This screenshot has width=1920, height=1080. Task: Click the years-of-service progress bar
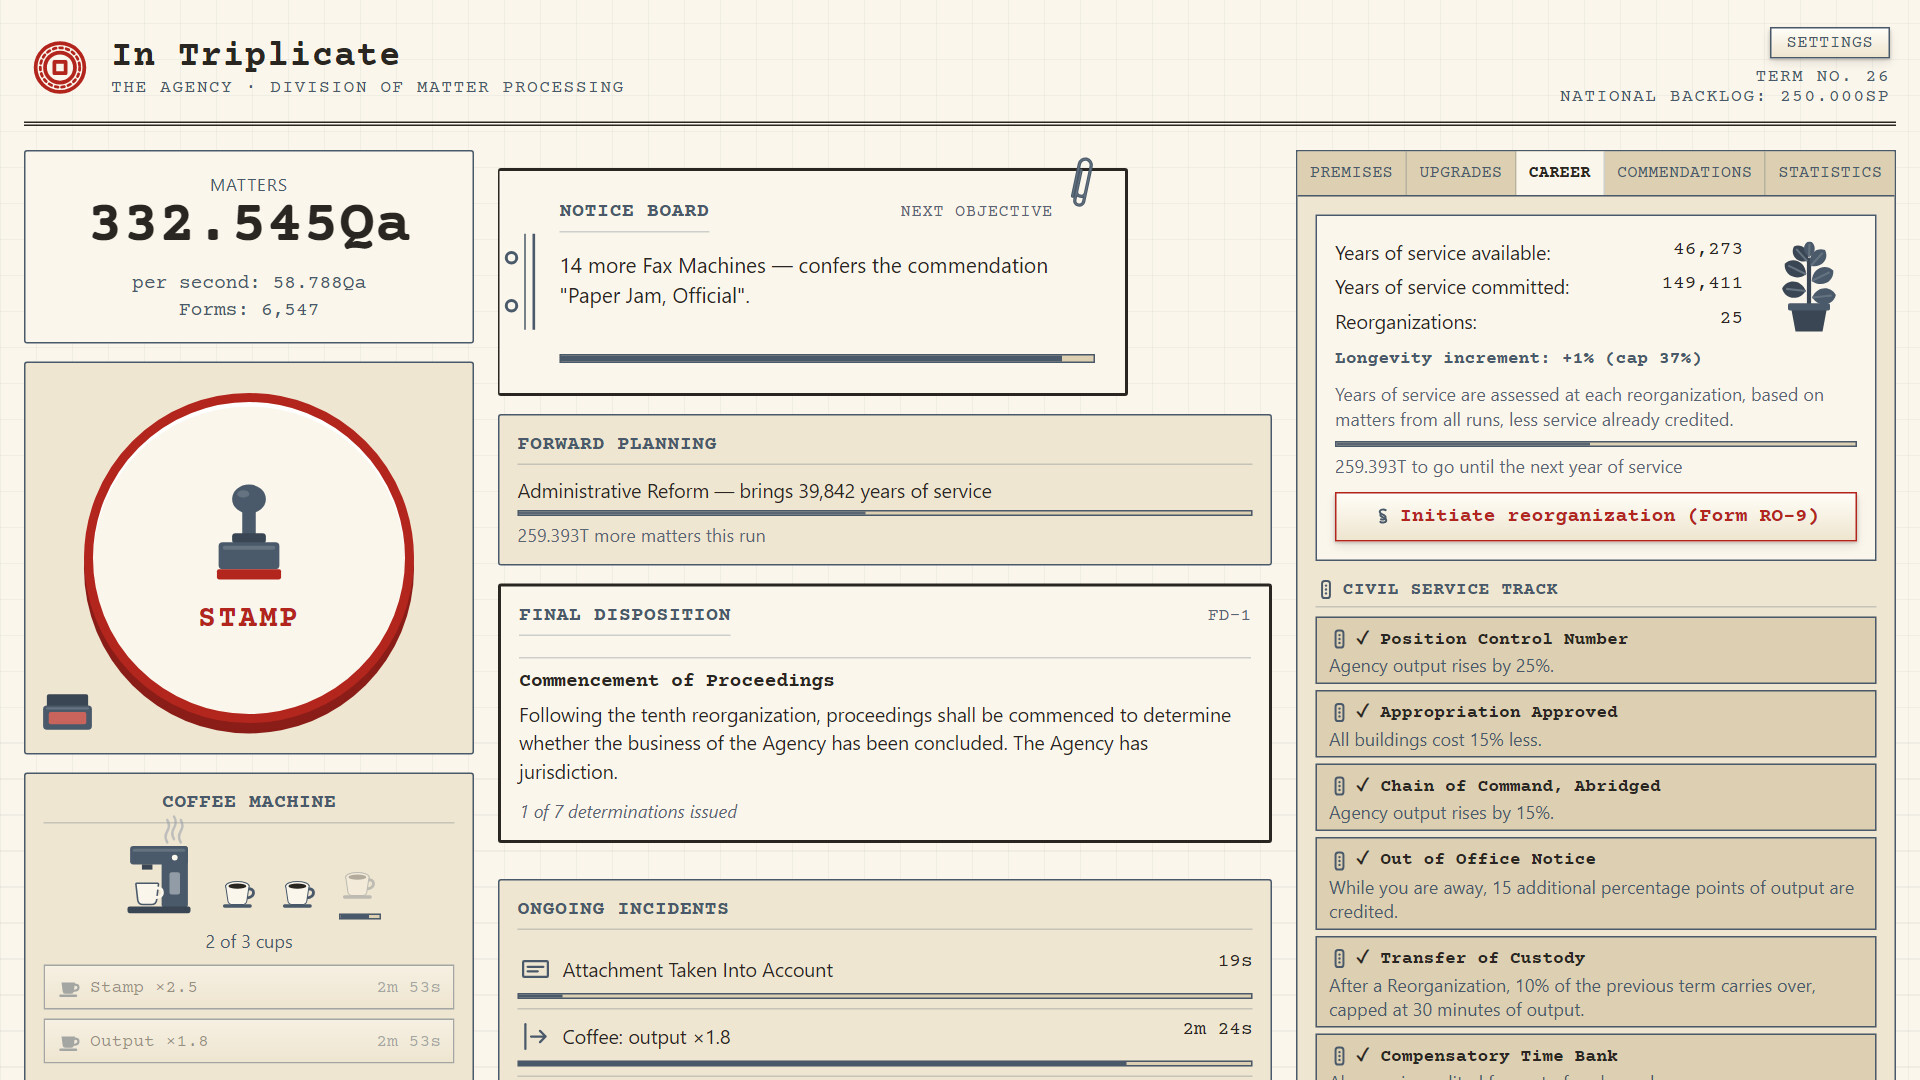click(x=1595, y=443)
